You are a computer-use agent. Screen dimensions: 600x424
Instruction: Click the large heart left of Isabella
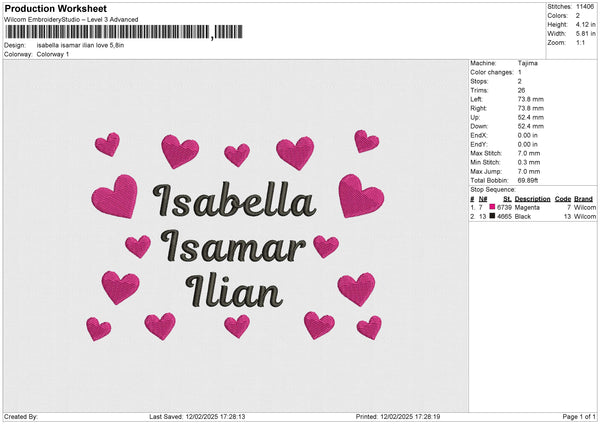coord(116,196)
